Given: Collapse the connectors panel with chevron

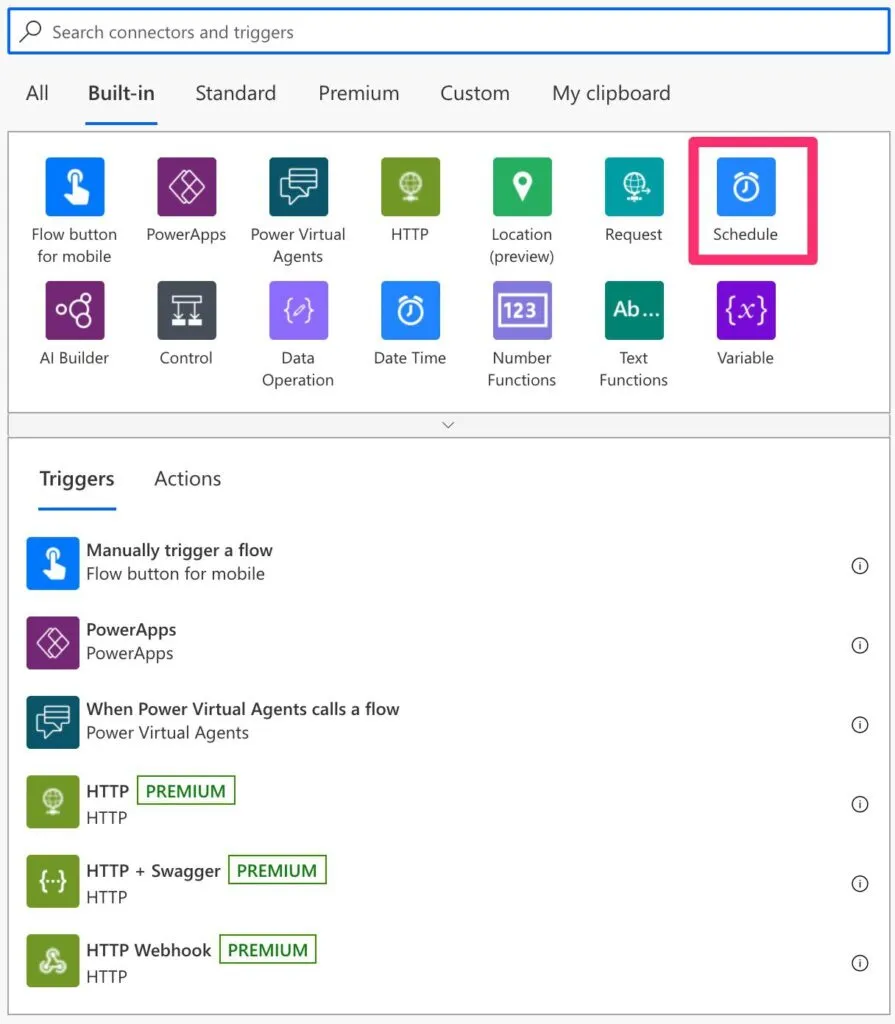Looking at the screenshot, I should tap(448, 425).
